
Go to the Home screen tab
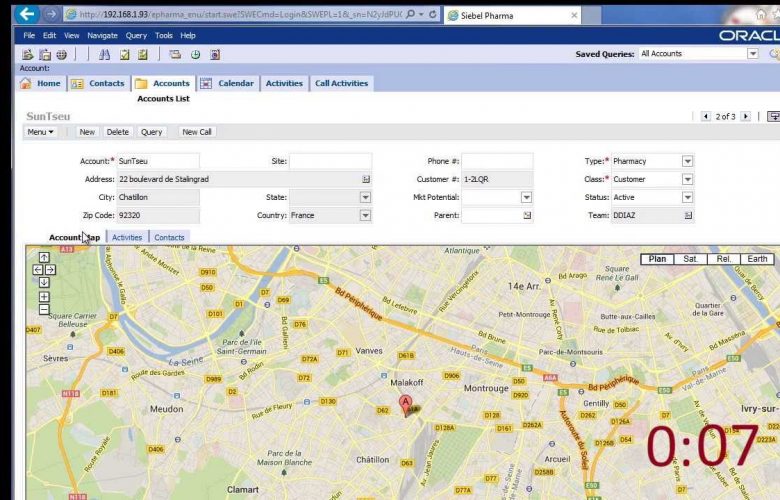(42, 83)
